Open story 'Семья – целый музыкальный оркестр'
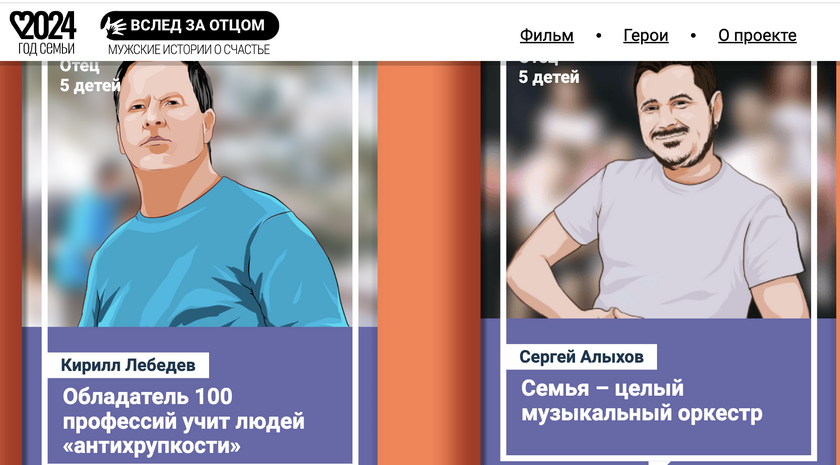The image size is (840, 465). 641,400
